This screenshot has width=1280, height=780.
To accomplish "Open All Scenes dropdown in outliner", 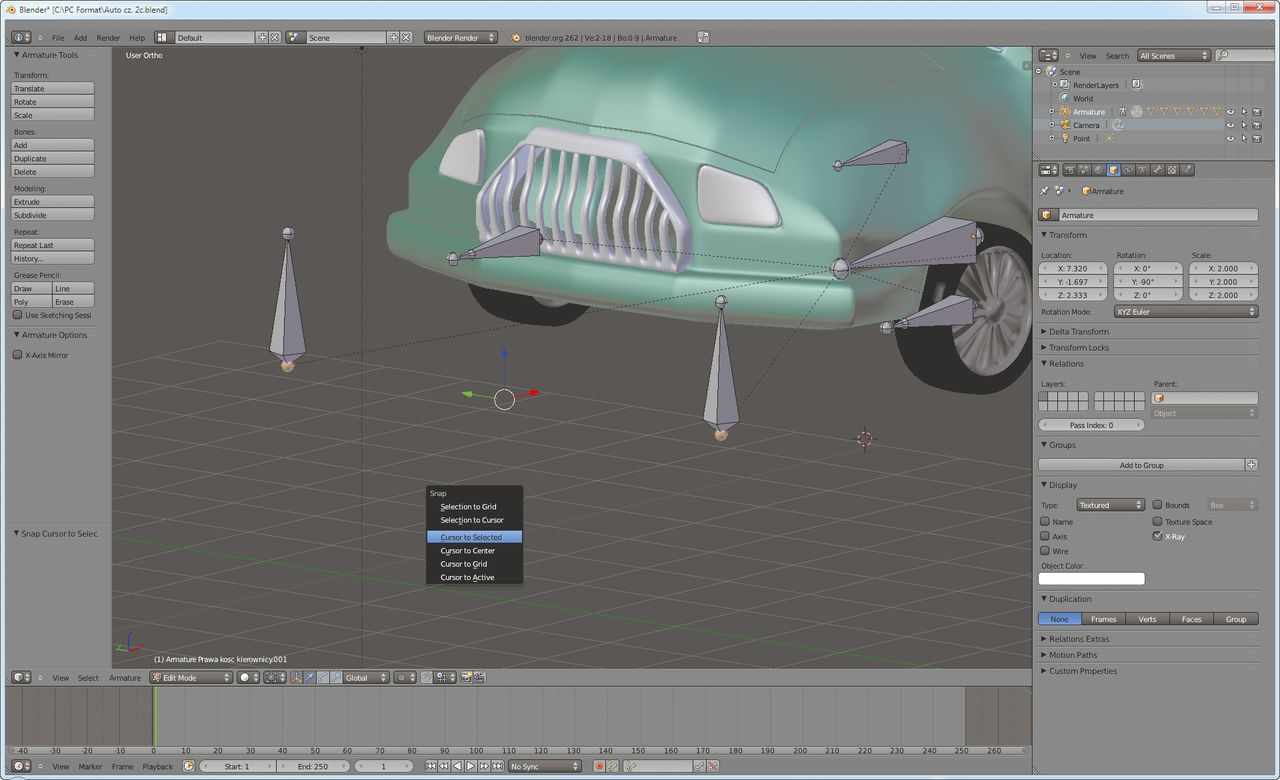I will pos(1174,56).
